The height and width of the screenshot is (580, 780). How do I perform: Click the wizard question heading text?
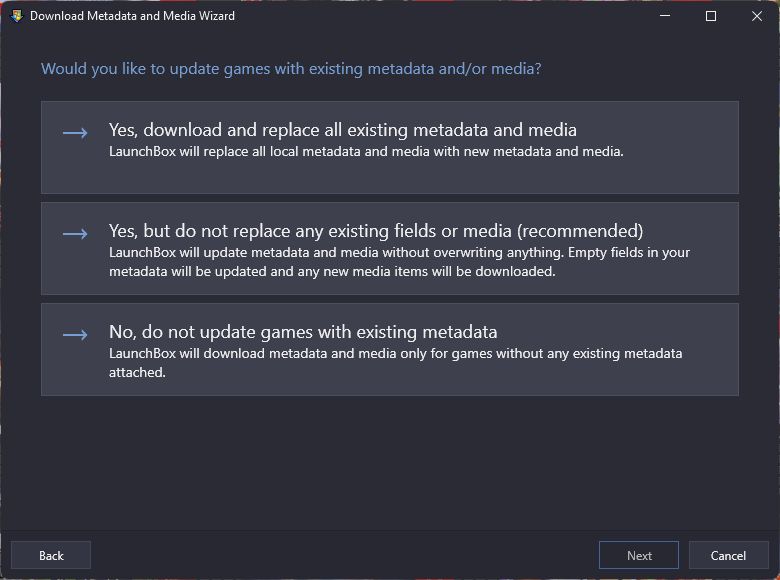[291, 69]
